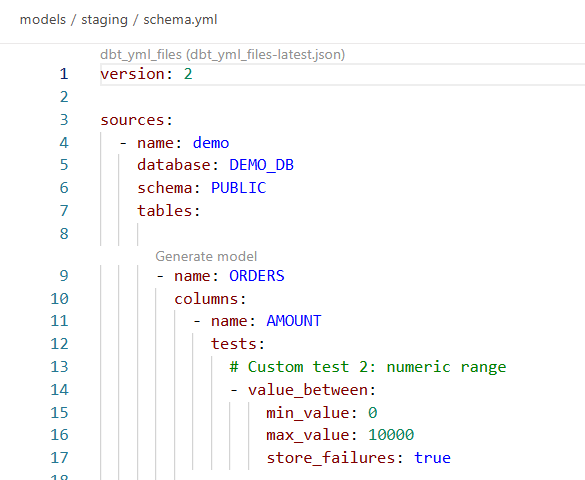Click the min_value number '0'

pos(372,413)
